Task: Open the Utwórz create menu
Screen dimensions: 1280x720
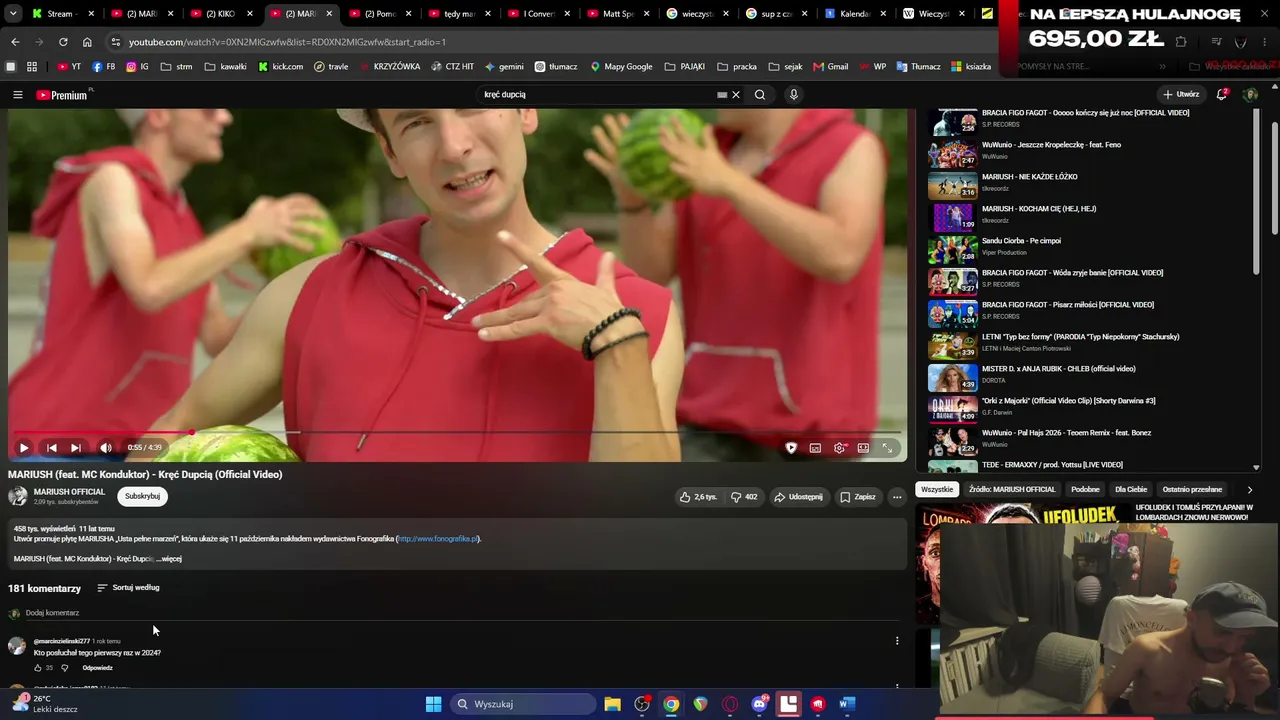Action: 1181,95
